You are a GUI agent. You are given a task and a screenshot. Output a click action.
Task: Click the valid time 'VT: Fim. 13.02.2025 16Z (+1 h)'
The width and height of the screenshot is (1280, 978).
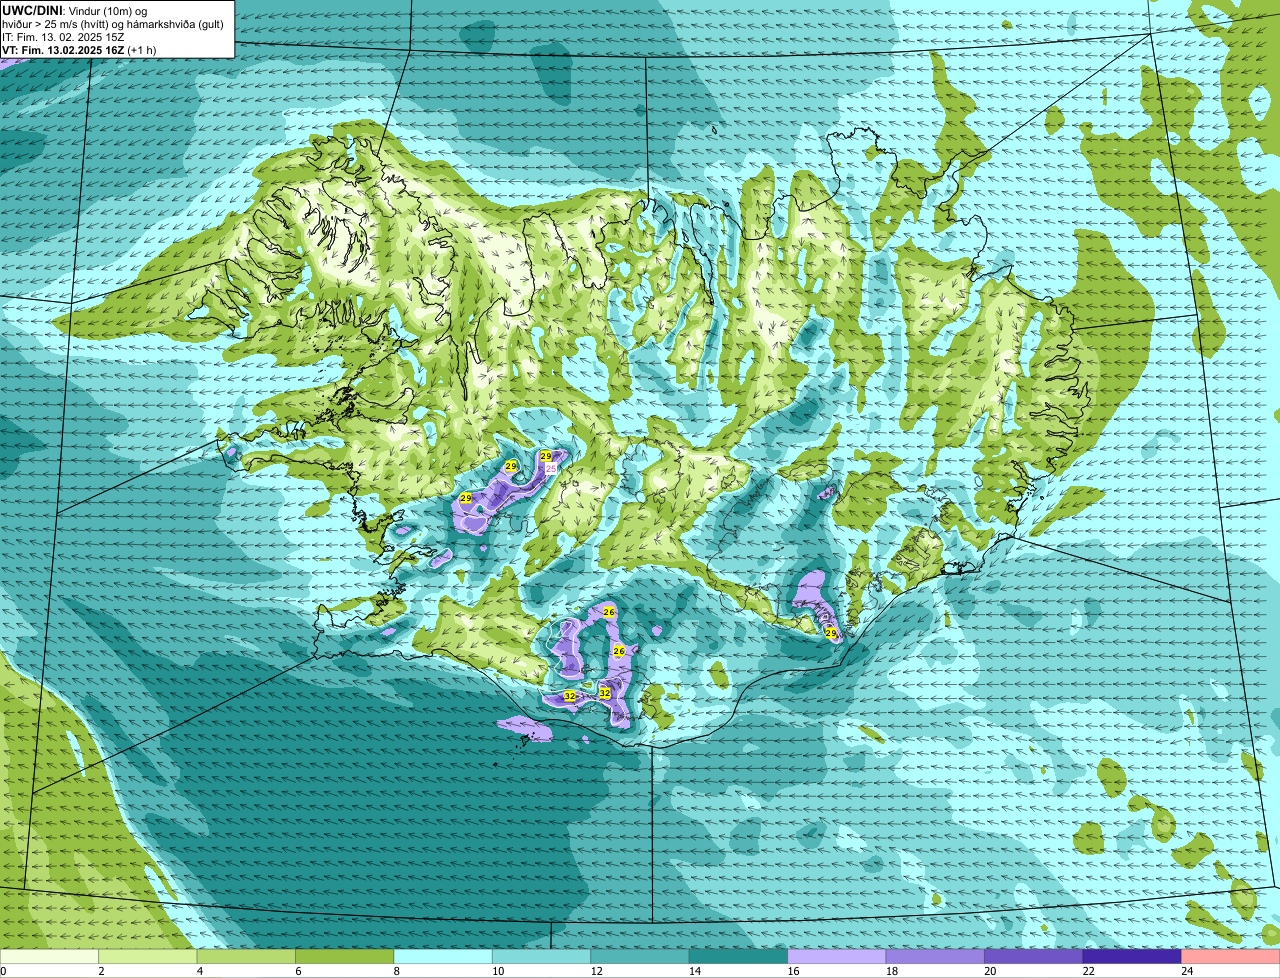coord(79,50)
